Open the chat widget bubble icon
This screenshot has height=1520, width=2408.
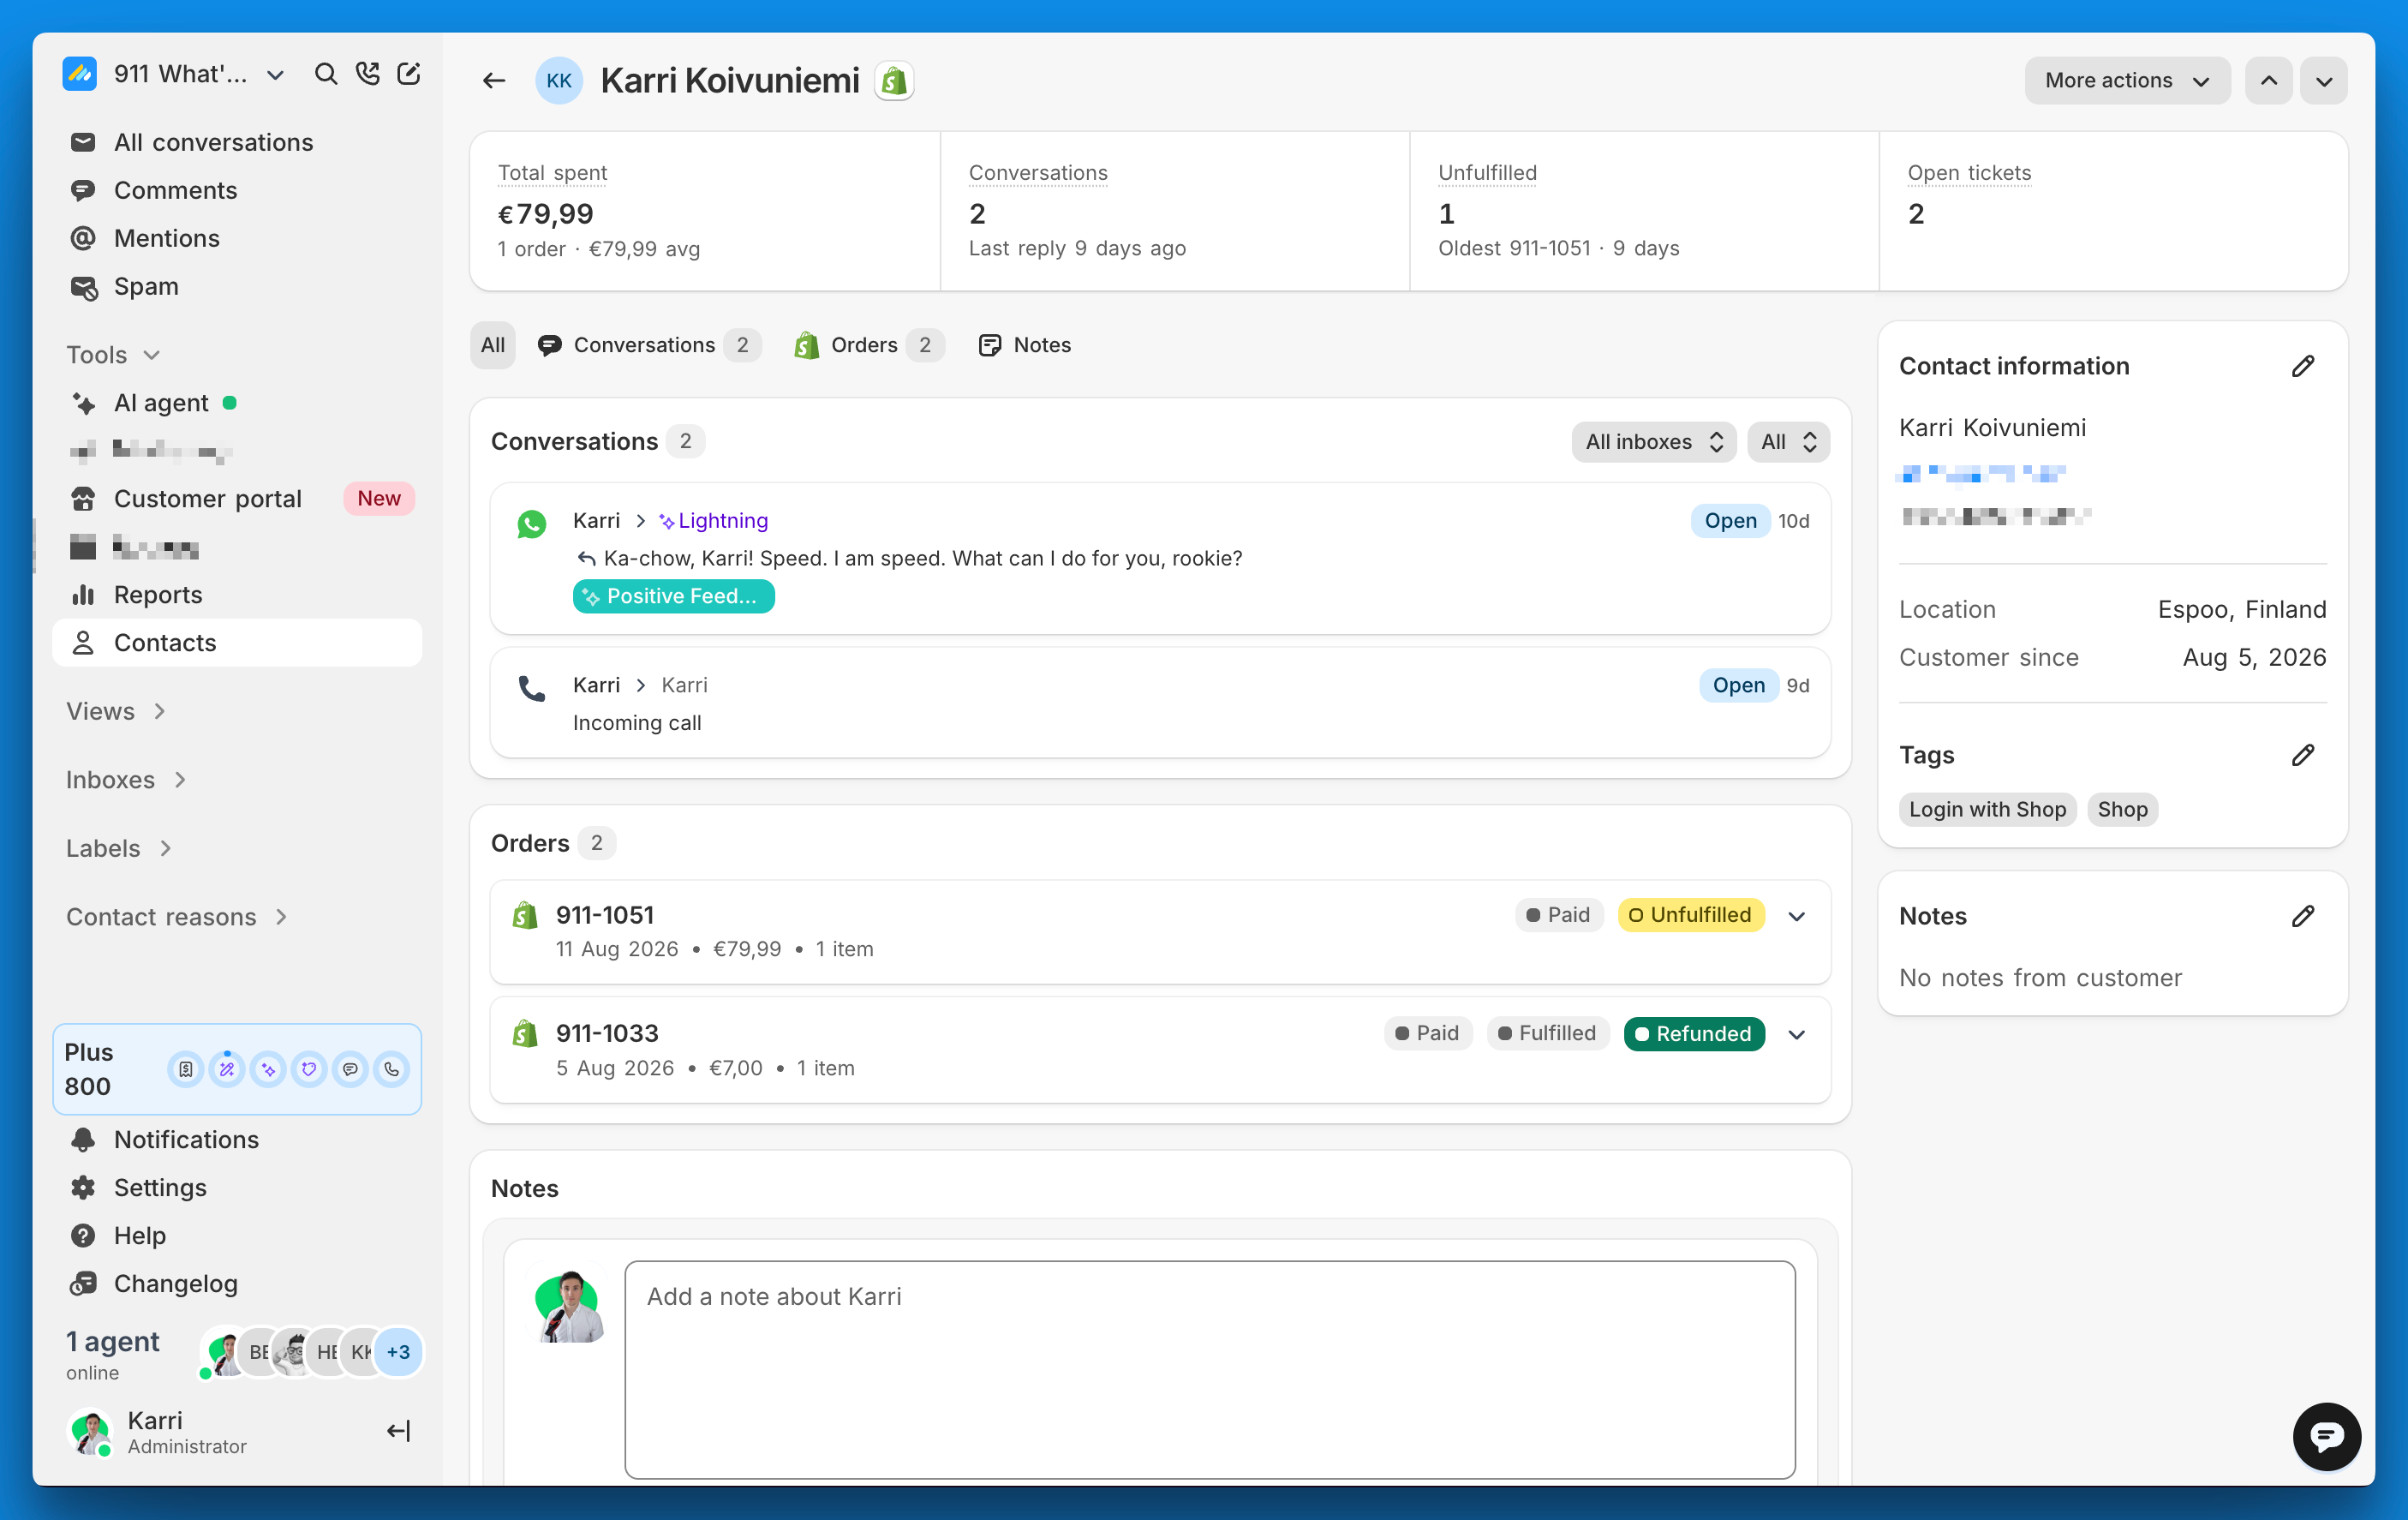(2326, 1436)
